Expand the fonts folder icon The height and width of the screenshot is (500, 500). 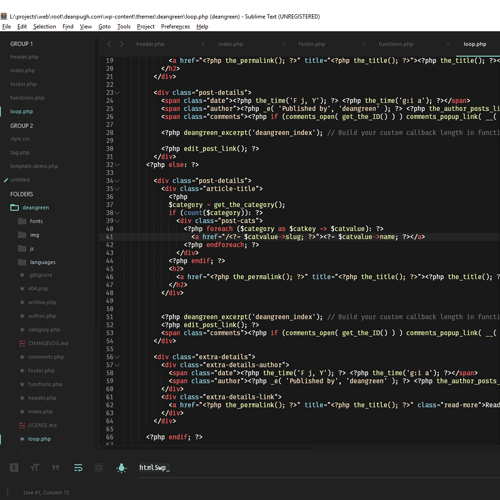(x=22, y=221)
